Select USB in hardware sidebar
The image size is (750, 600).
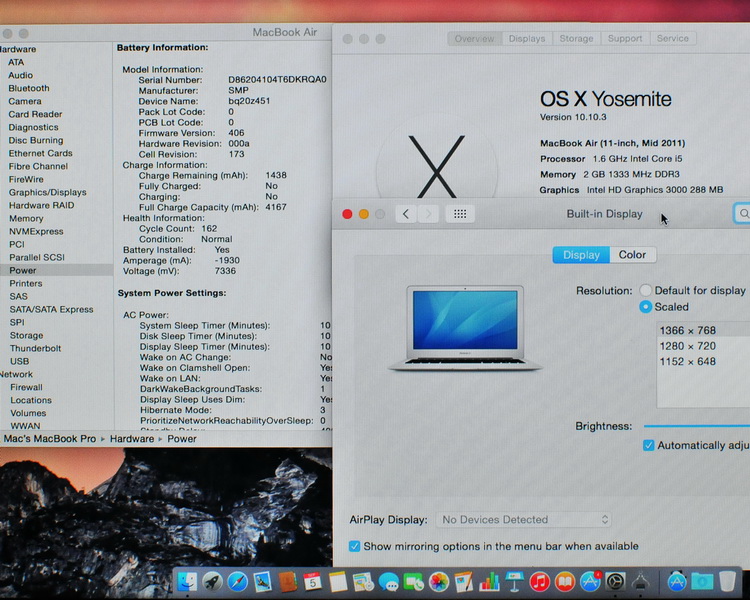(x=20, y=361)
